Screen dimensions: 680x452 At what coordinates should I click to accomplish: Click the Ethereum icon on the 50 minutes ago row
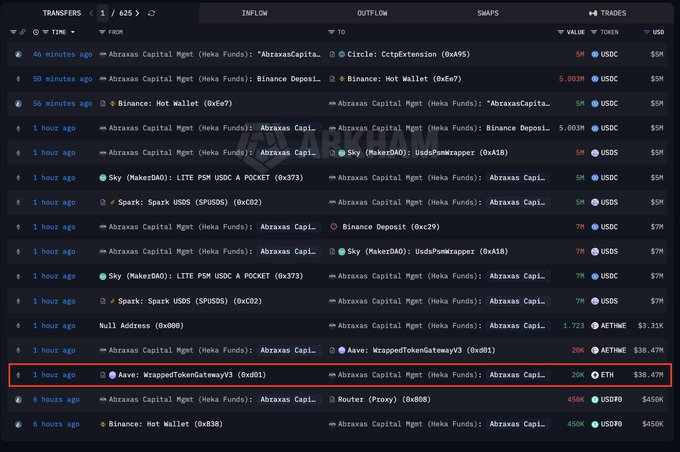(18, 79)
